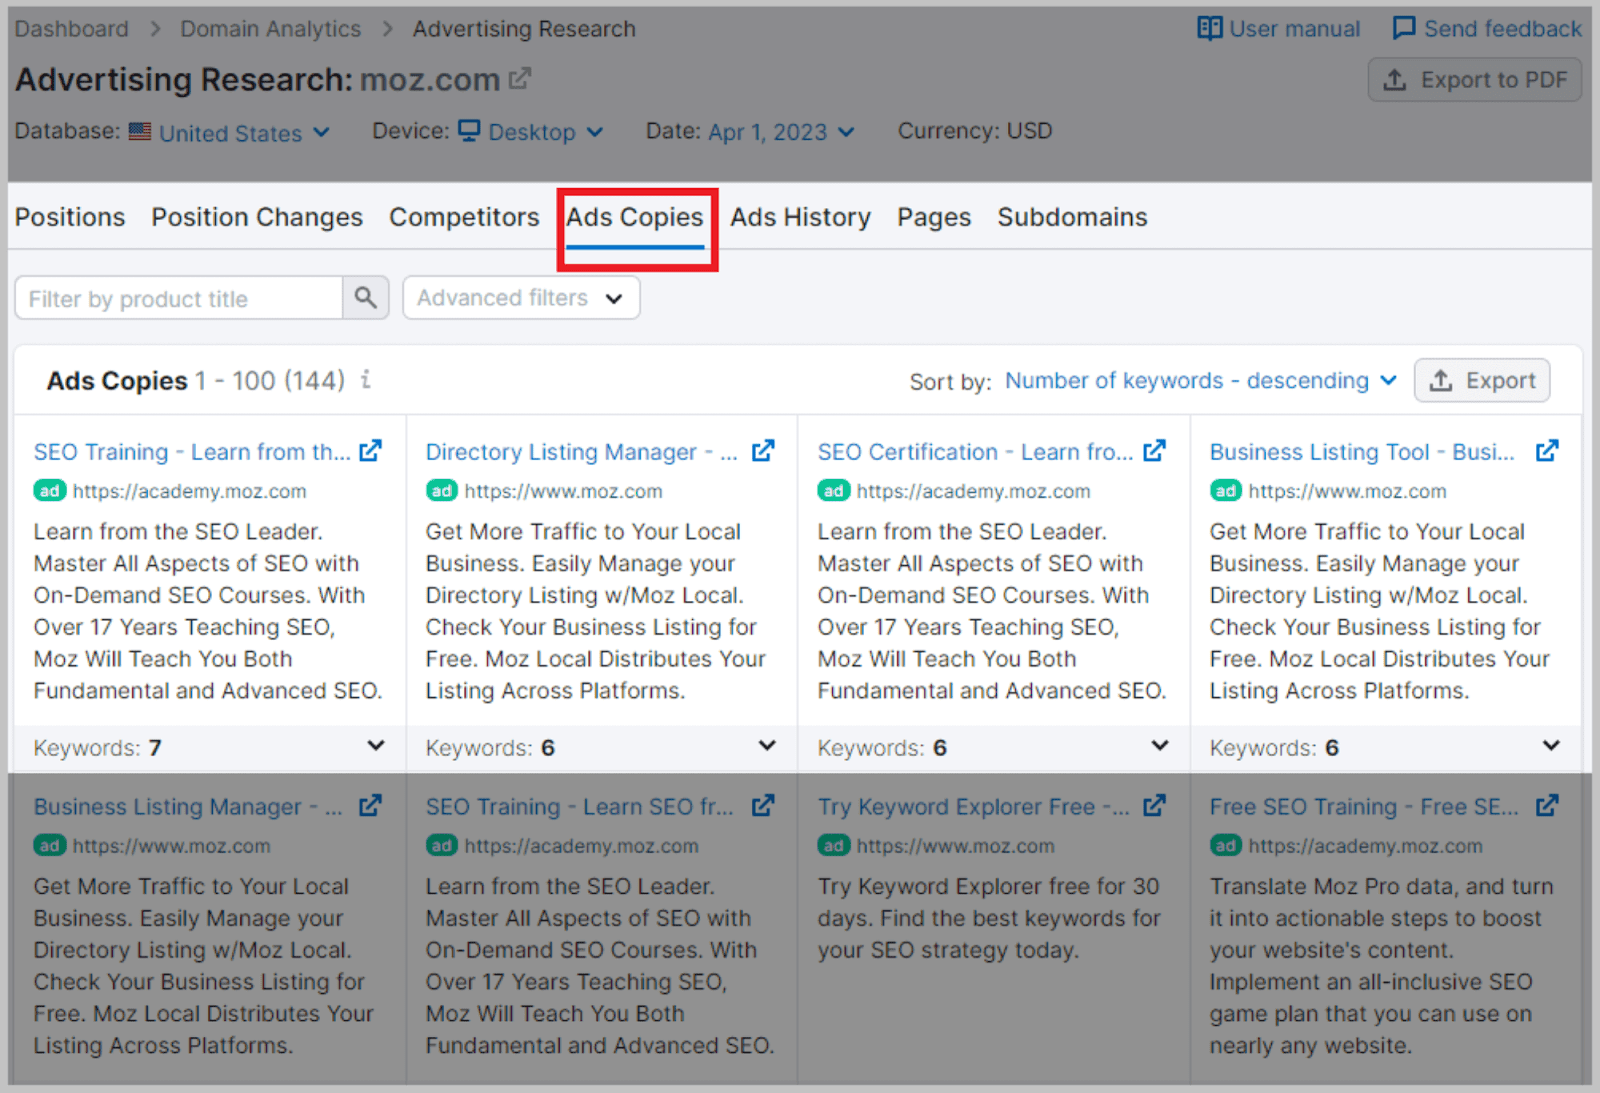
Task: Open external link for Business Listing Manager ad
Action: pyautogui.click(x=370, y=805)
